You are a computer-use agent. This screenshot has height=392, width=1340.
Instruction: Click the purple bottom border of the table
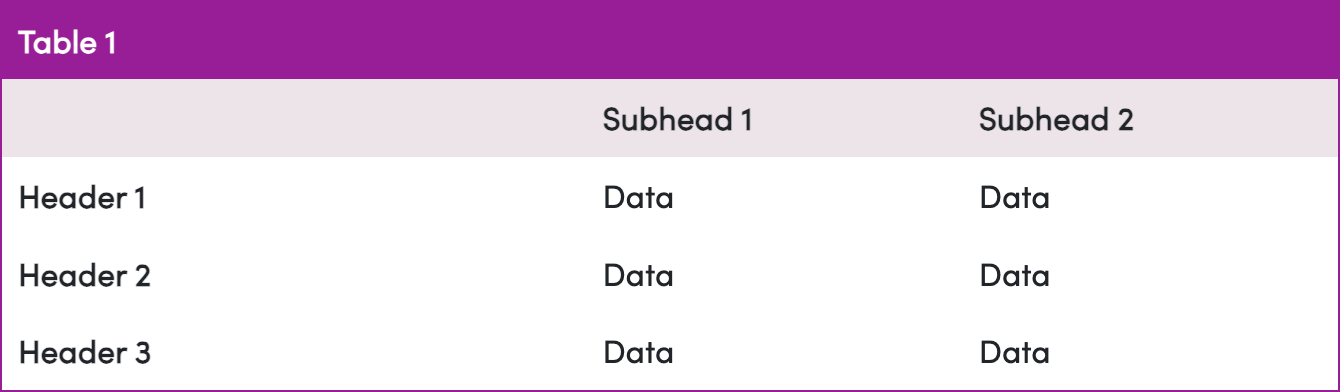pos(670,390)
